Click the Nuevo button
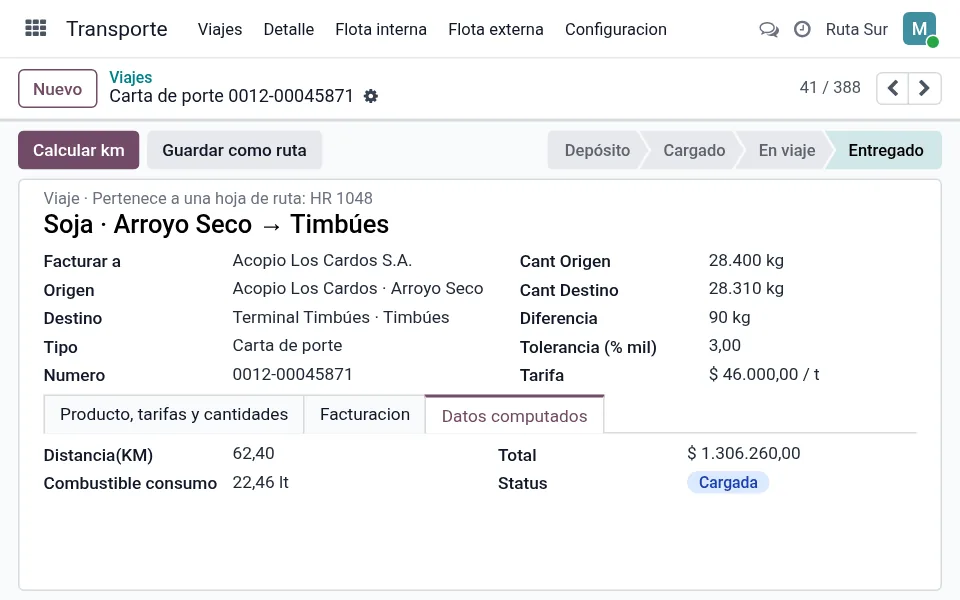The image size is (960, 600). point(58,89)
